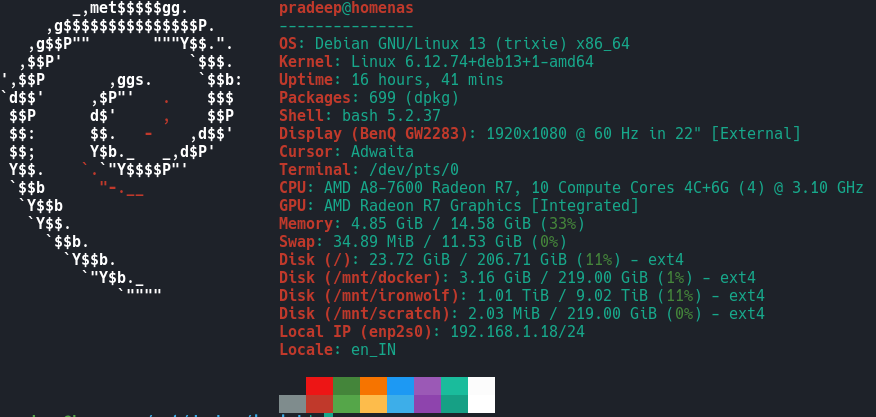
Task: Click 'AMD Radeon R7 Graphics [Integrated]' value
Action: [x=481, y=205]
